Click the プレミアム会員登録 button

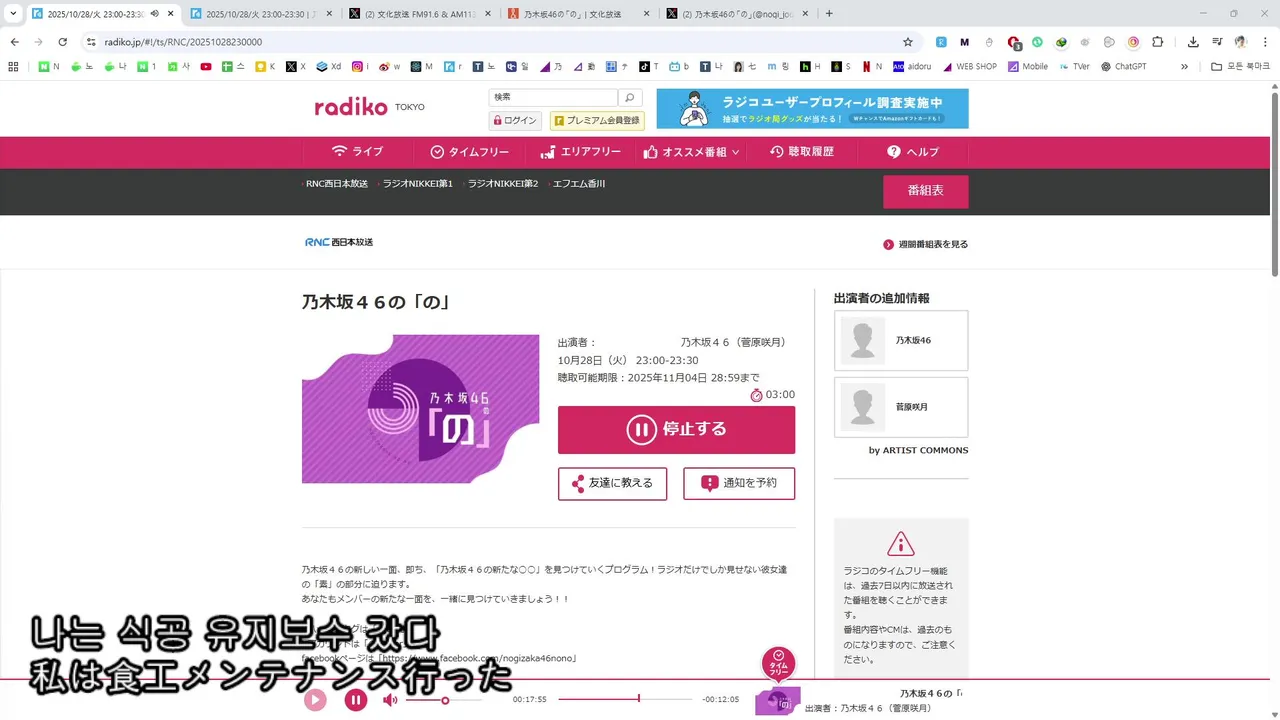click(x=597, y=120)
